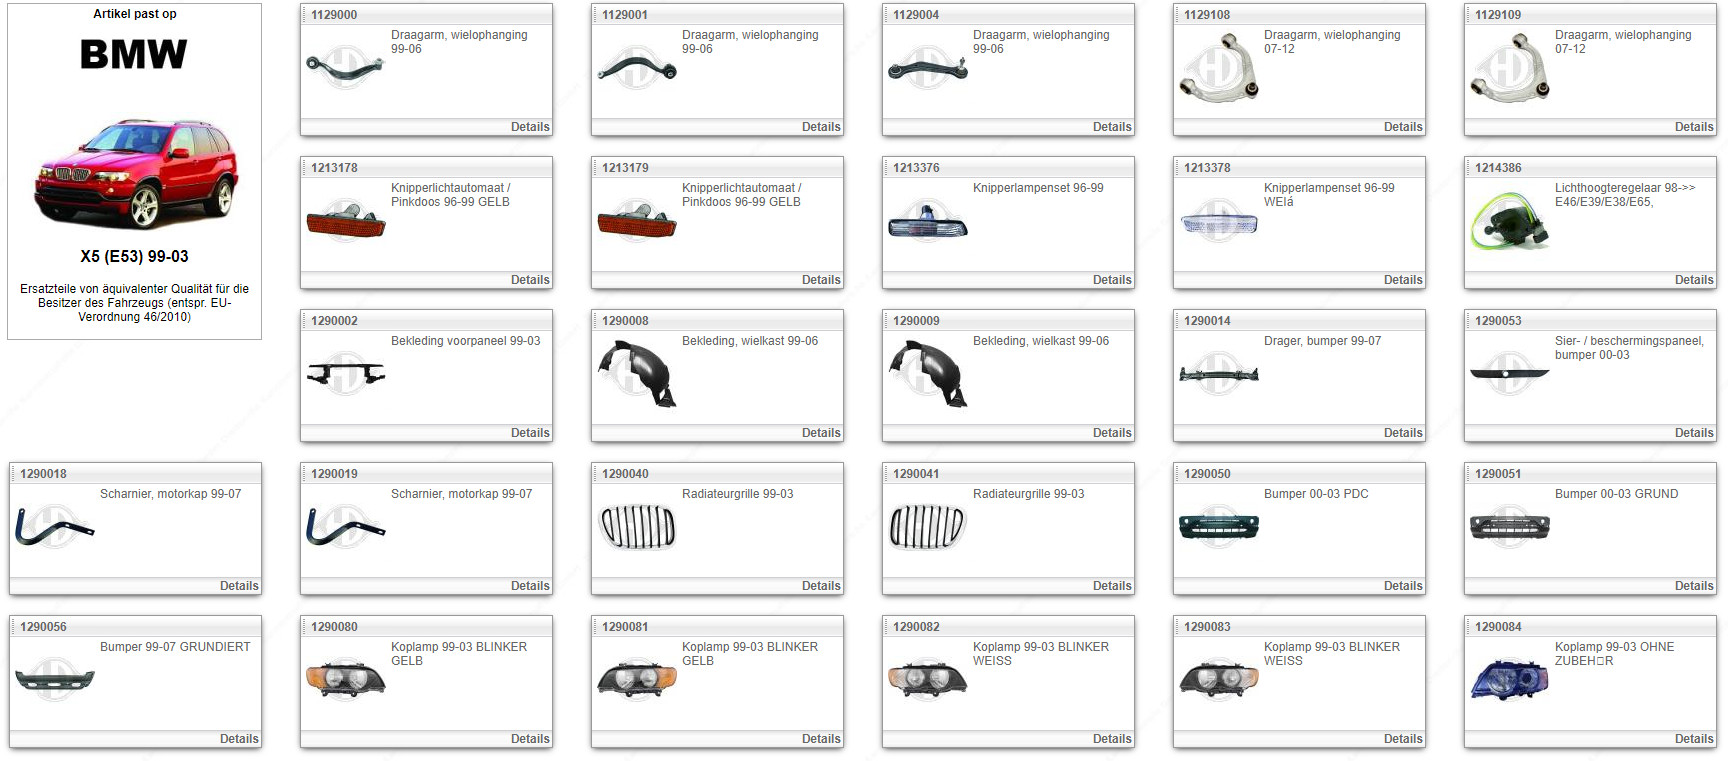Viewport: 1728px width, 761px height.
Task: Open Details for part 1290053
Action: point(1694,433)
